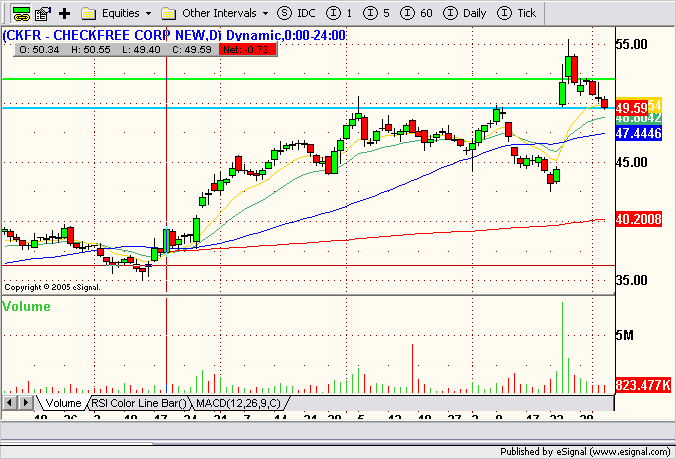Switch to the Daily interval
The width and height of the screenshot is (676, 459).
coord(465,13)
